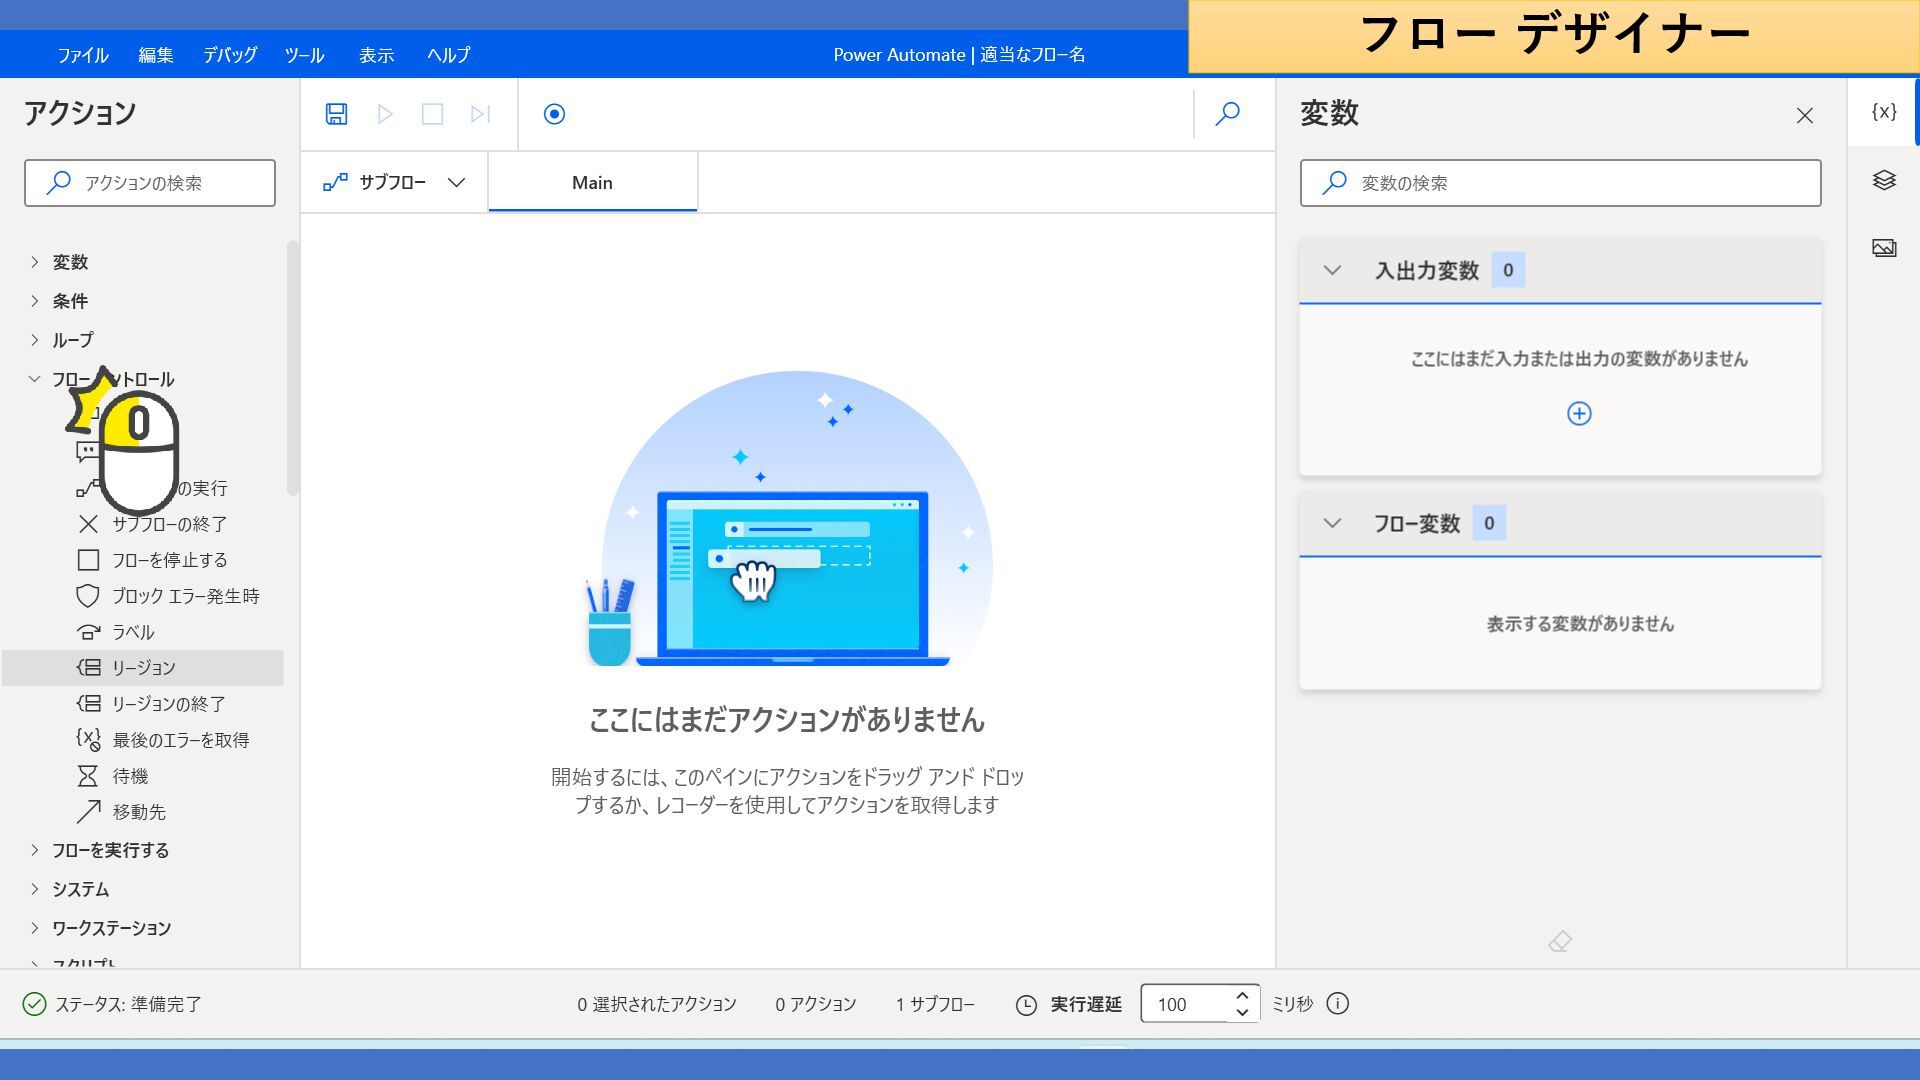The width and height of the screenshot is (1920, 1080).
Task: Click the Run next action icon
Action: pyautogui.click(x=480, y=114)
